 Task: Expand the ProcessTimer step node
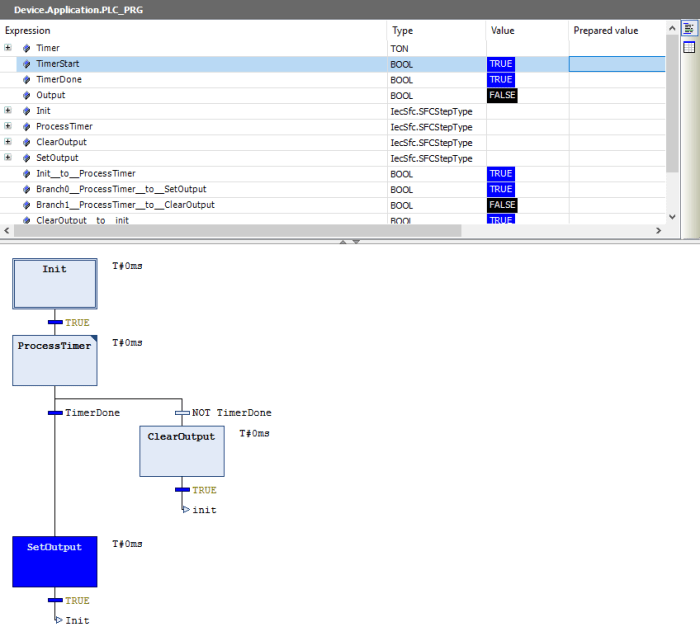pos(8,126)
